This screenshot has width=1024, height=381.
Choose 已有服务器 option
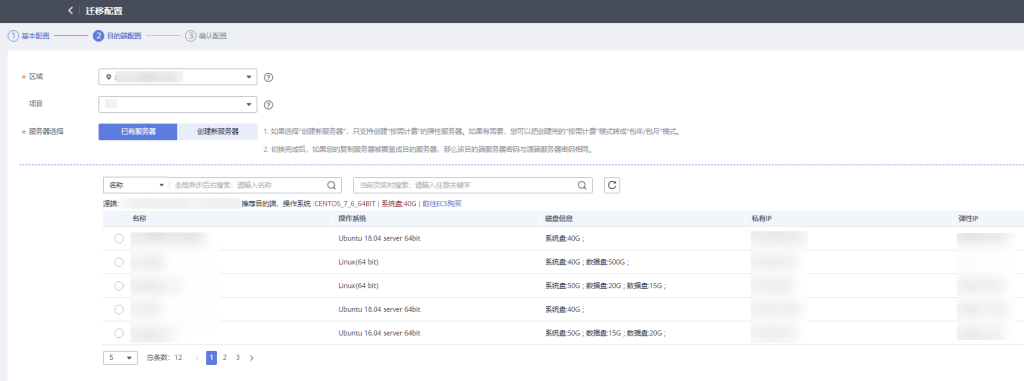click(x=138, y=131)
